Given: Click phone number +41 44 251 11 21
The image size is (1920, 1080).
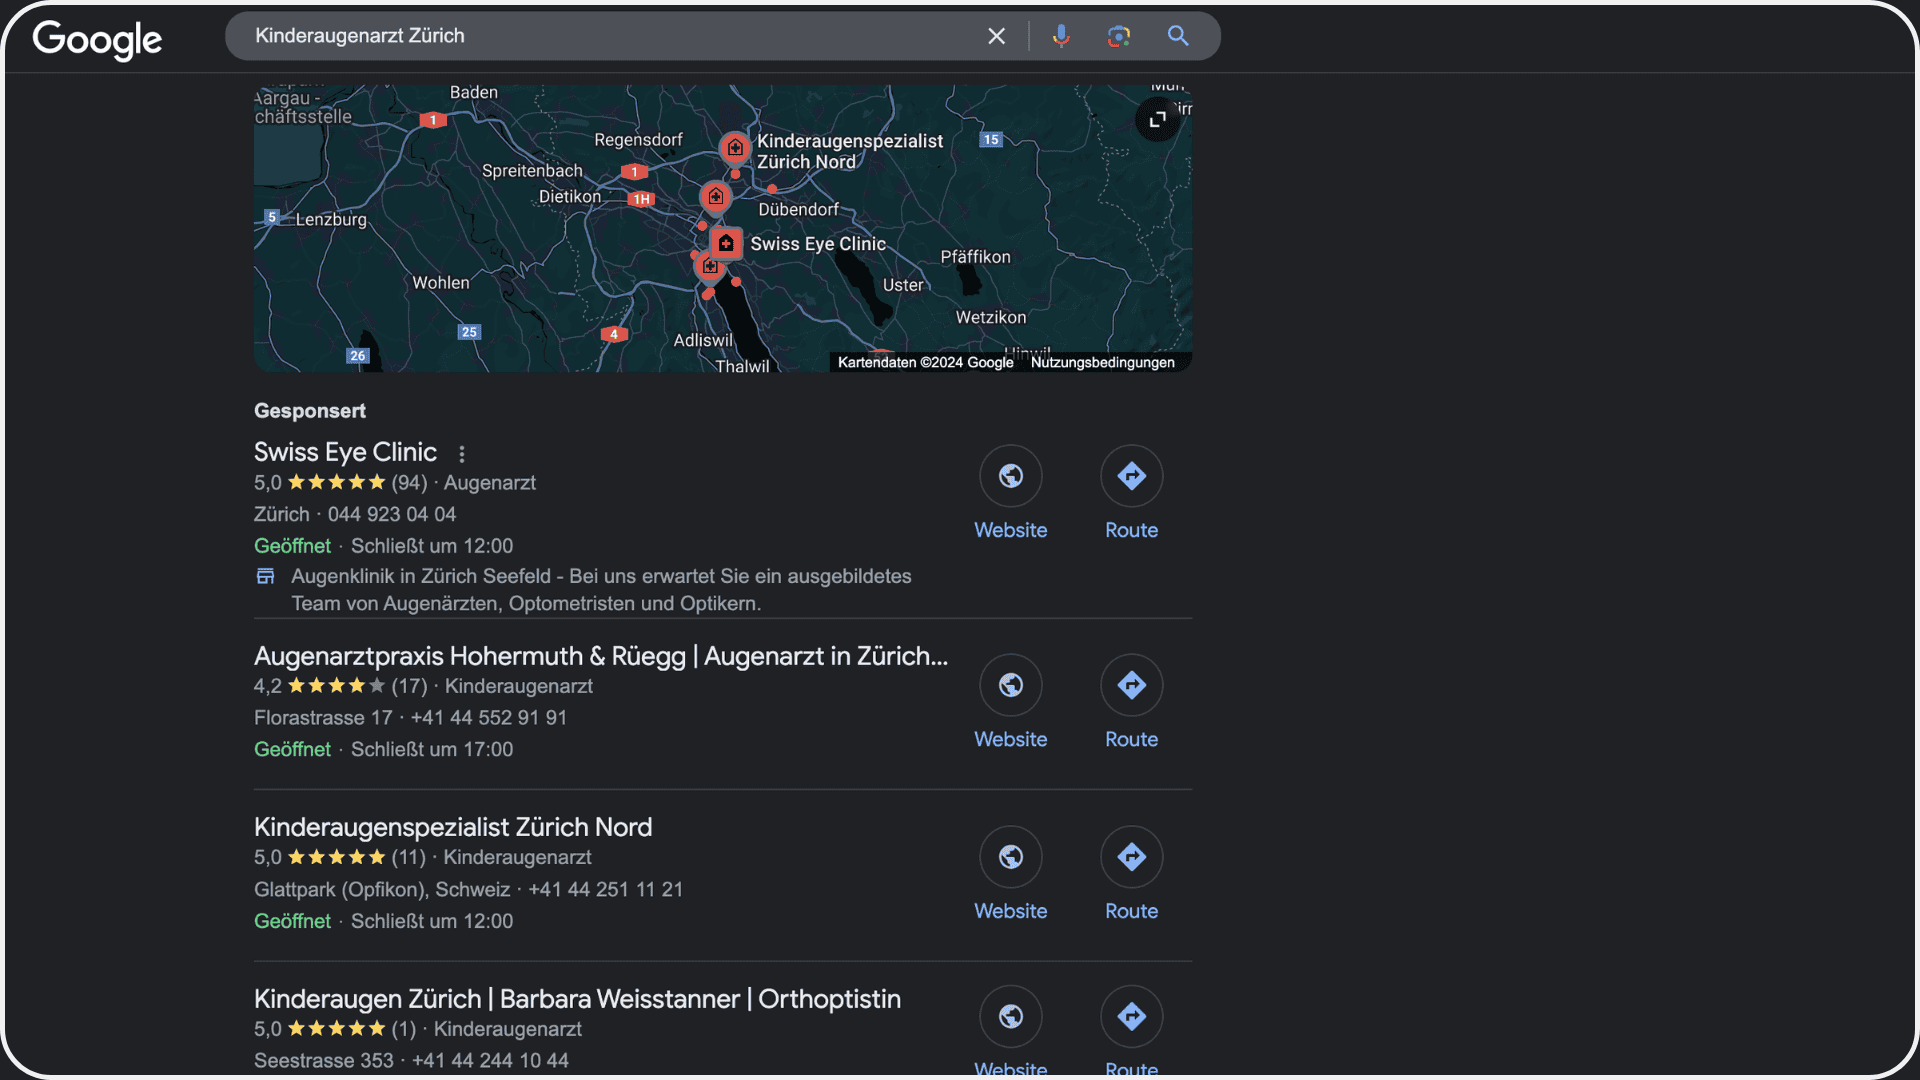Looking at the screenshot, I should (x=606, y=890).
